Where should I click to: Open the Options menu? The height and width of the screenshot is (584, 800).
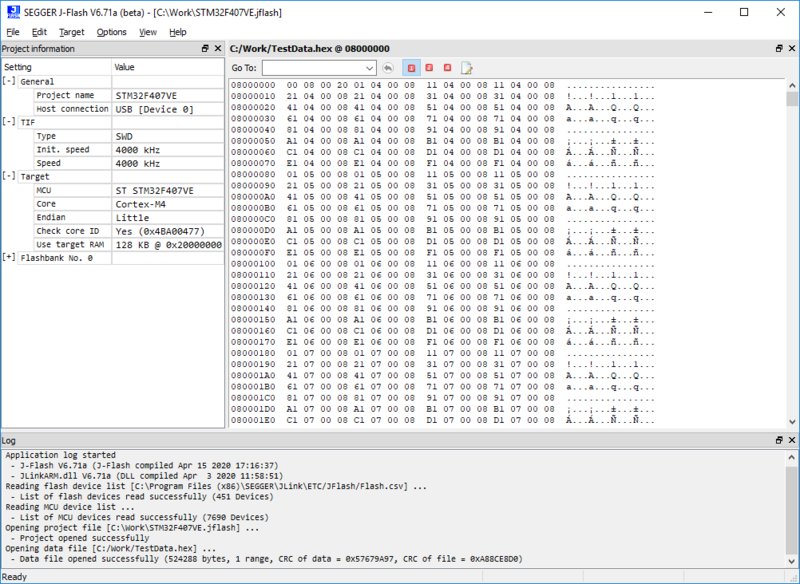coord(112,32)
